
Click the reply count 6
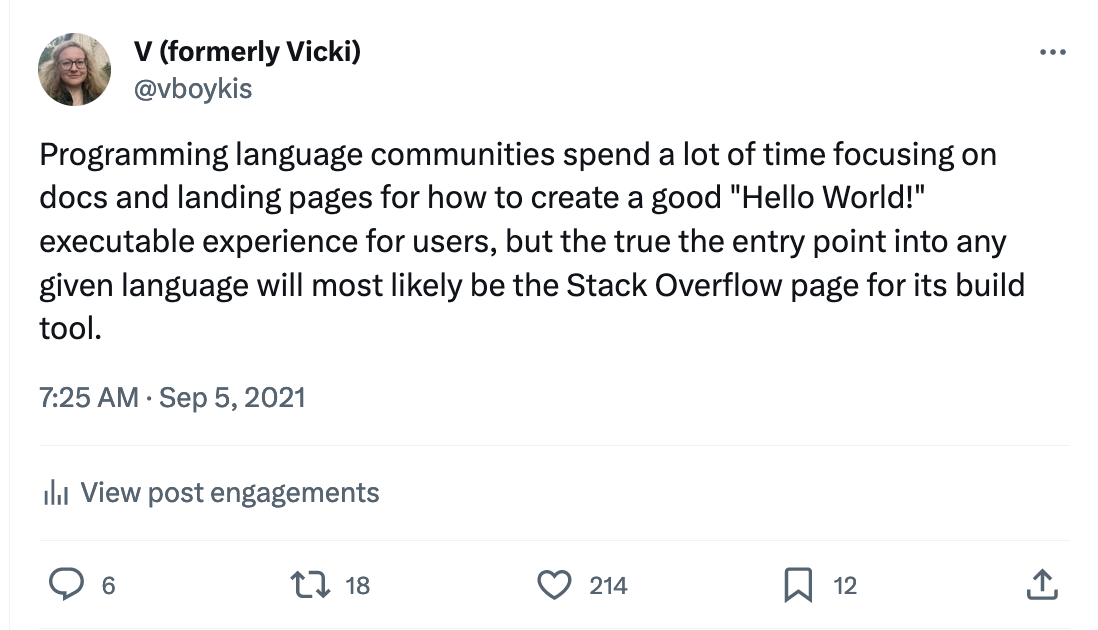[x=109, y=585]
